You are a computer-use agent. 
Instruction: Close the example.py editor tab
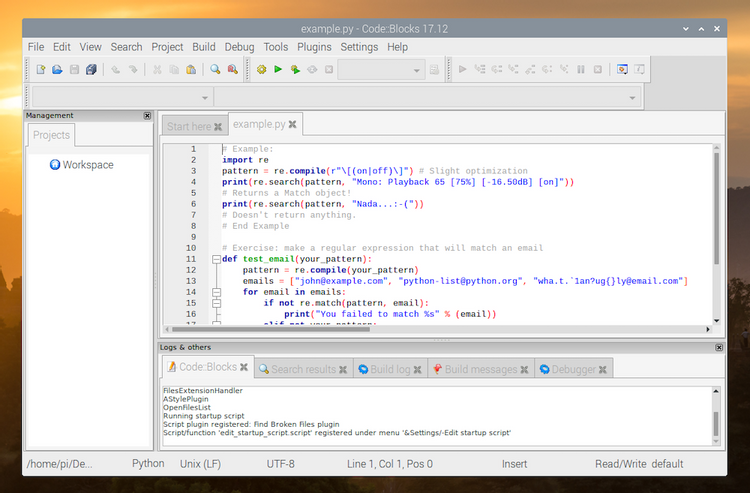click(294, 126)
